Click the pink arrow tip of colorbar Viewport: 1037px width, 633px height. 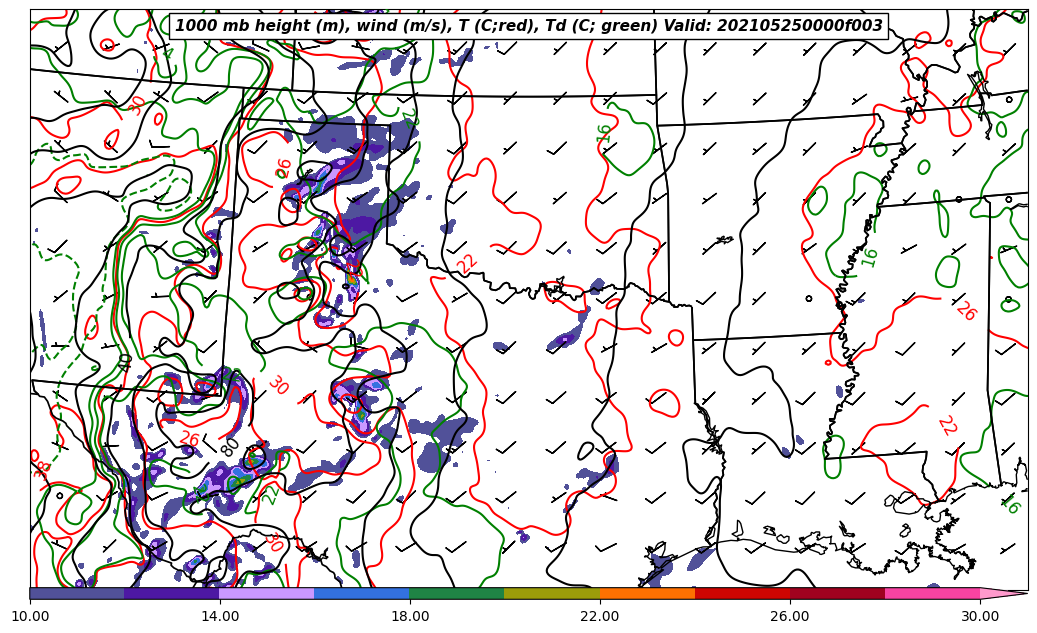coord(1004,593)
